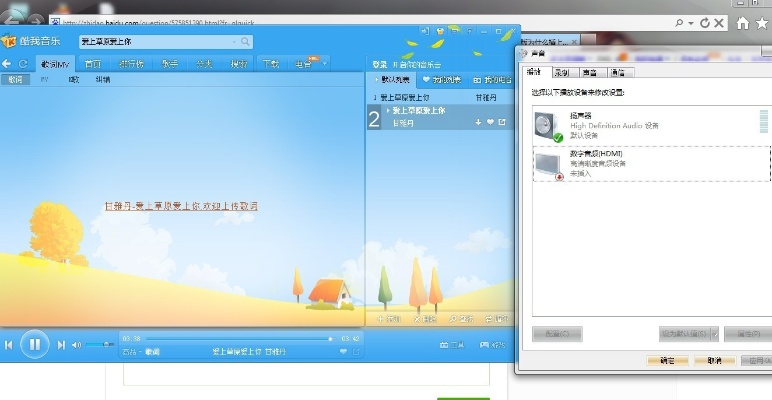The image size is (772, 400).
Task: Switch to the 录制 tab in sound dialog
Action: [x=562, y=72]
